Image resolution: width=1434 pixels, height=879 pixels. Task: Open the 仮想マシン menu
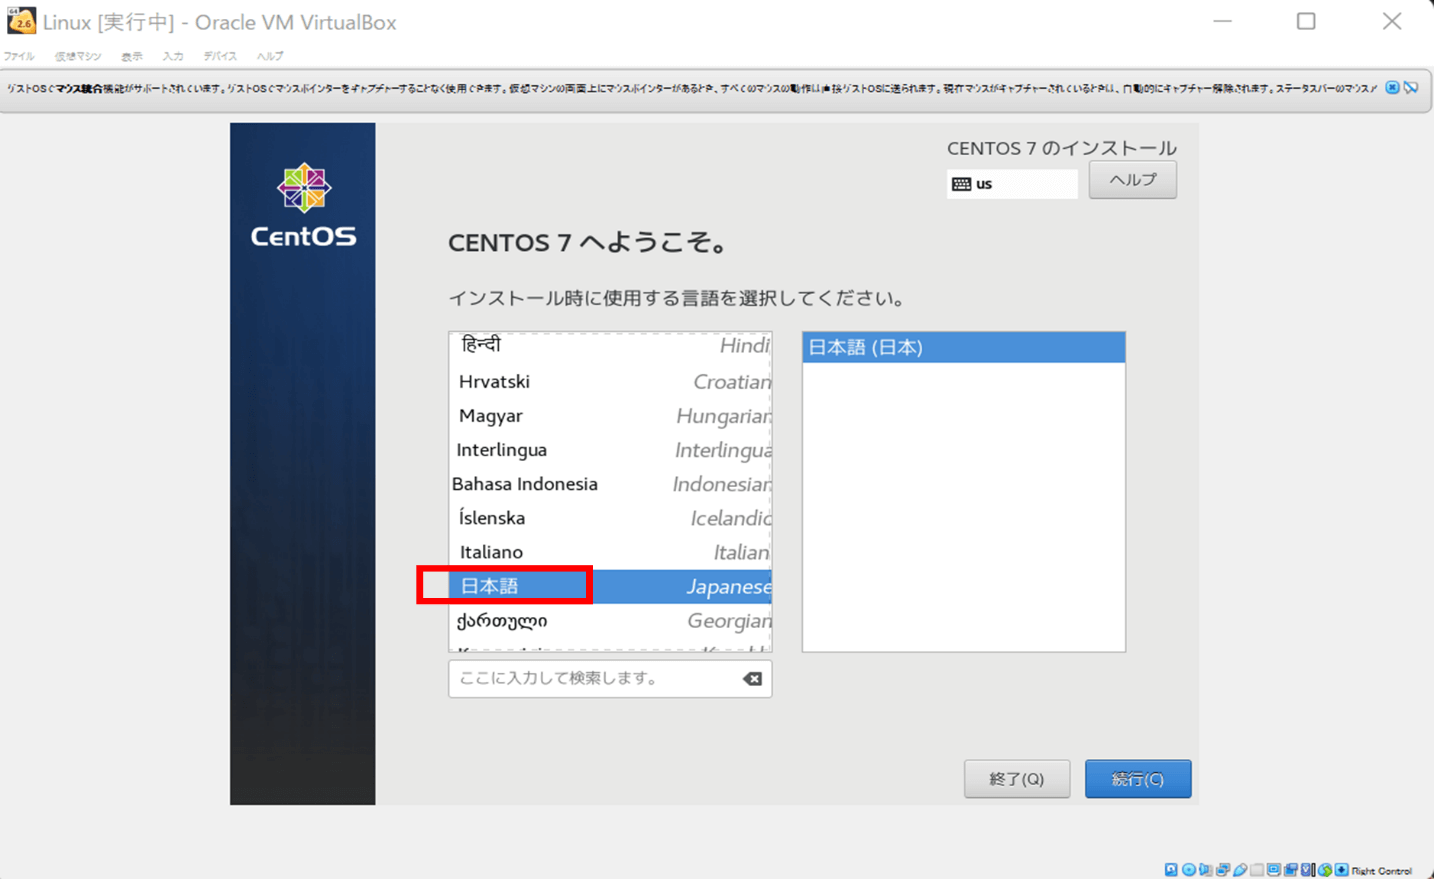[x=78, y=56]
